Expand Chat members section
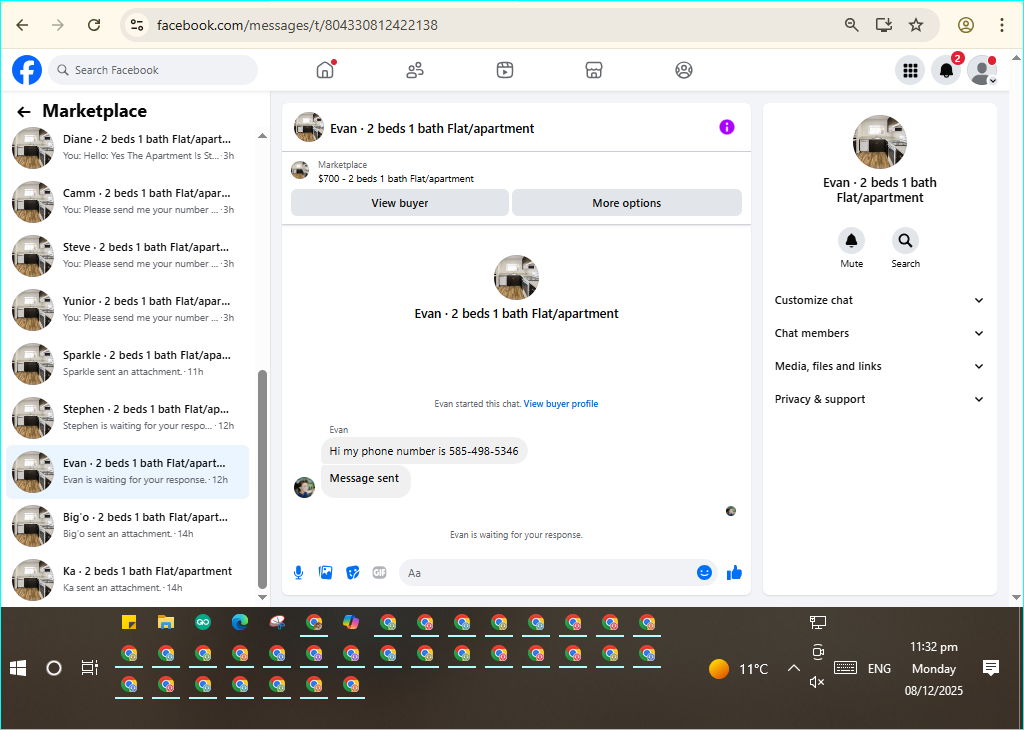This screenshot has width=1024, height=730. (x=879, y=333)
